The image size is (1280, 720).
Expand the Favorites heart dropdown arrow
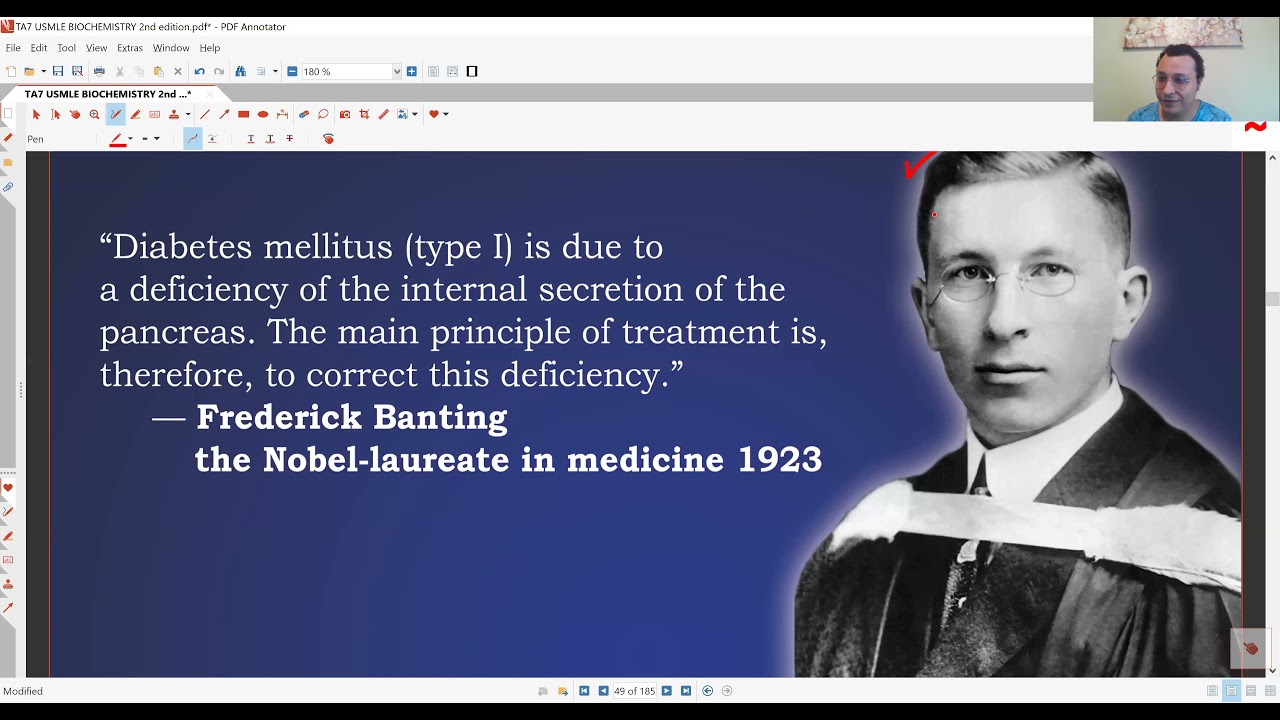(446, 114)
